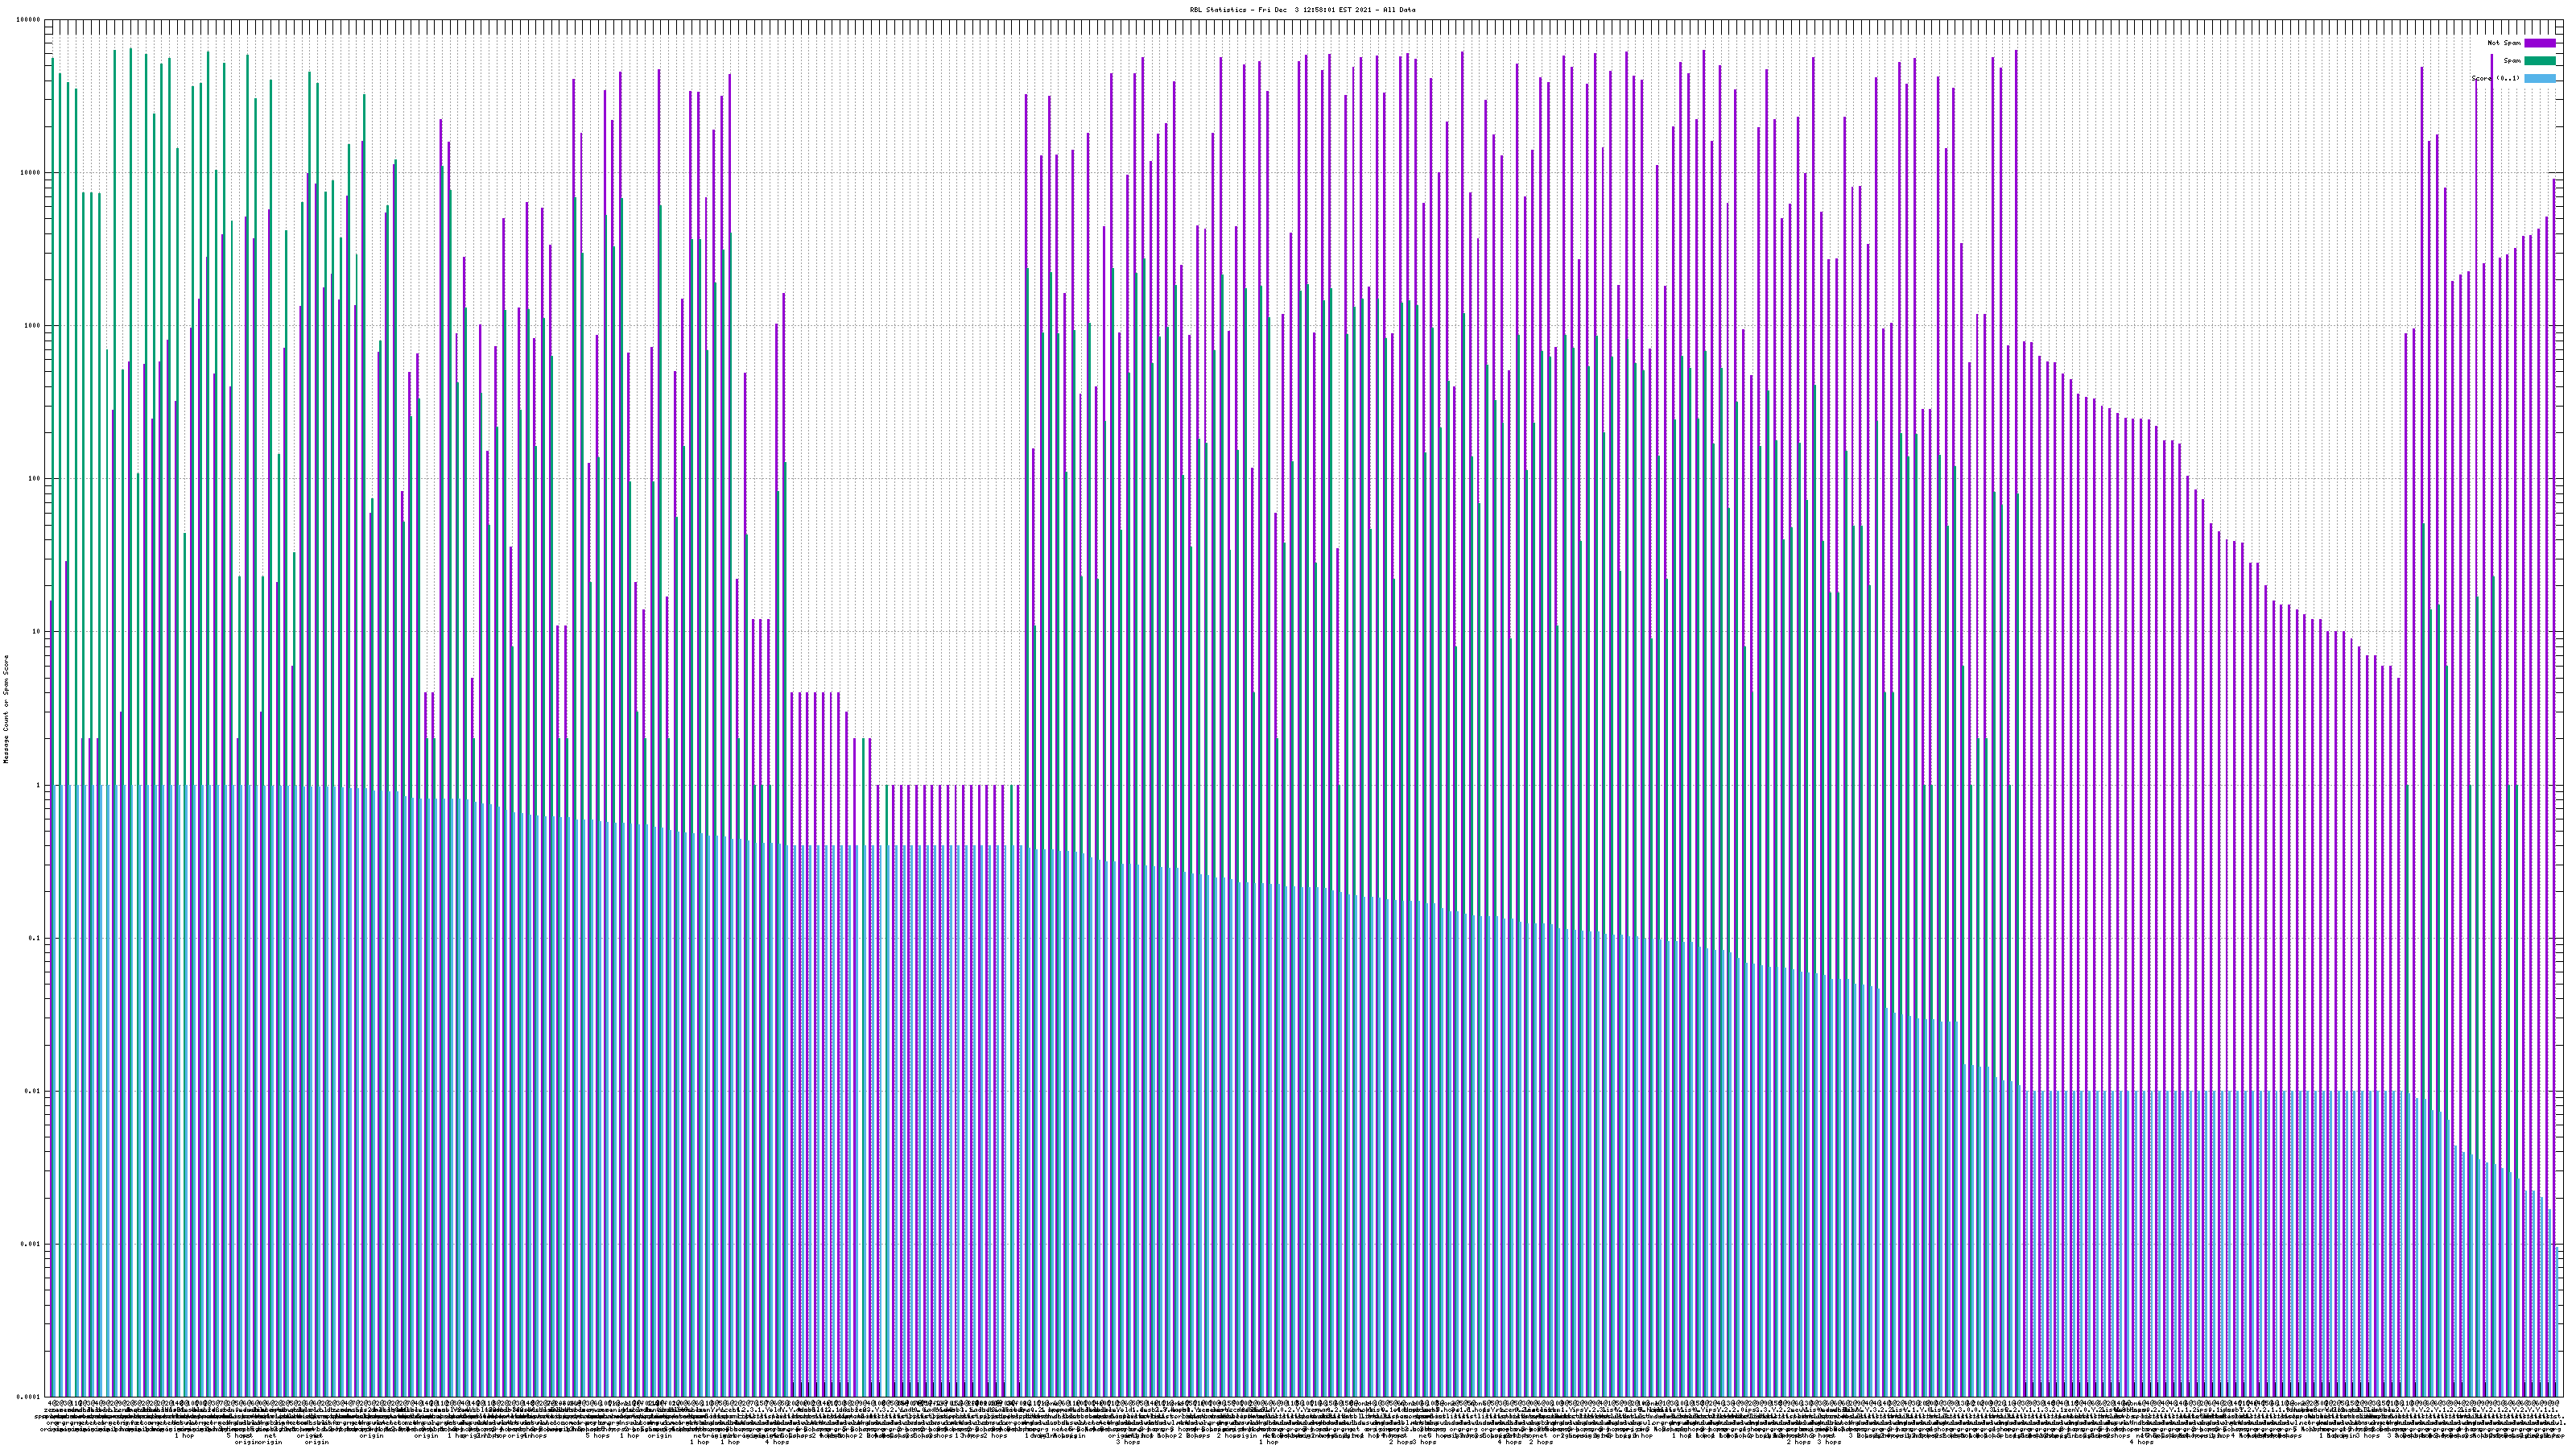Click the 0.1 y-axis tick label
The height and width of the screenshot is (1449, 2576).
pyautogui.click(x=35, y=938)
